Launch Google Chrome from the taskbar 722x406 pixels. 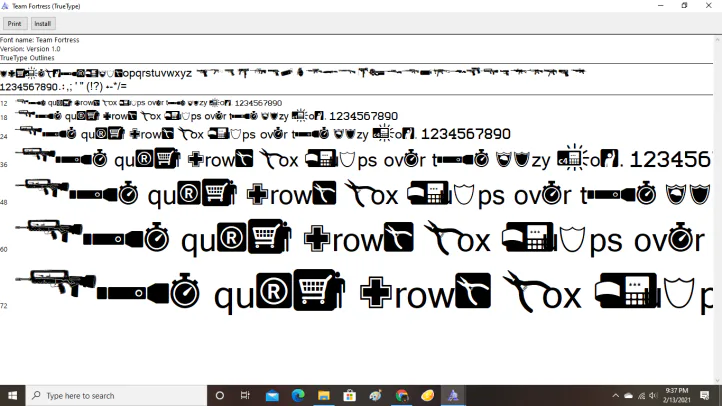pos(402,395)
